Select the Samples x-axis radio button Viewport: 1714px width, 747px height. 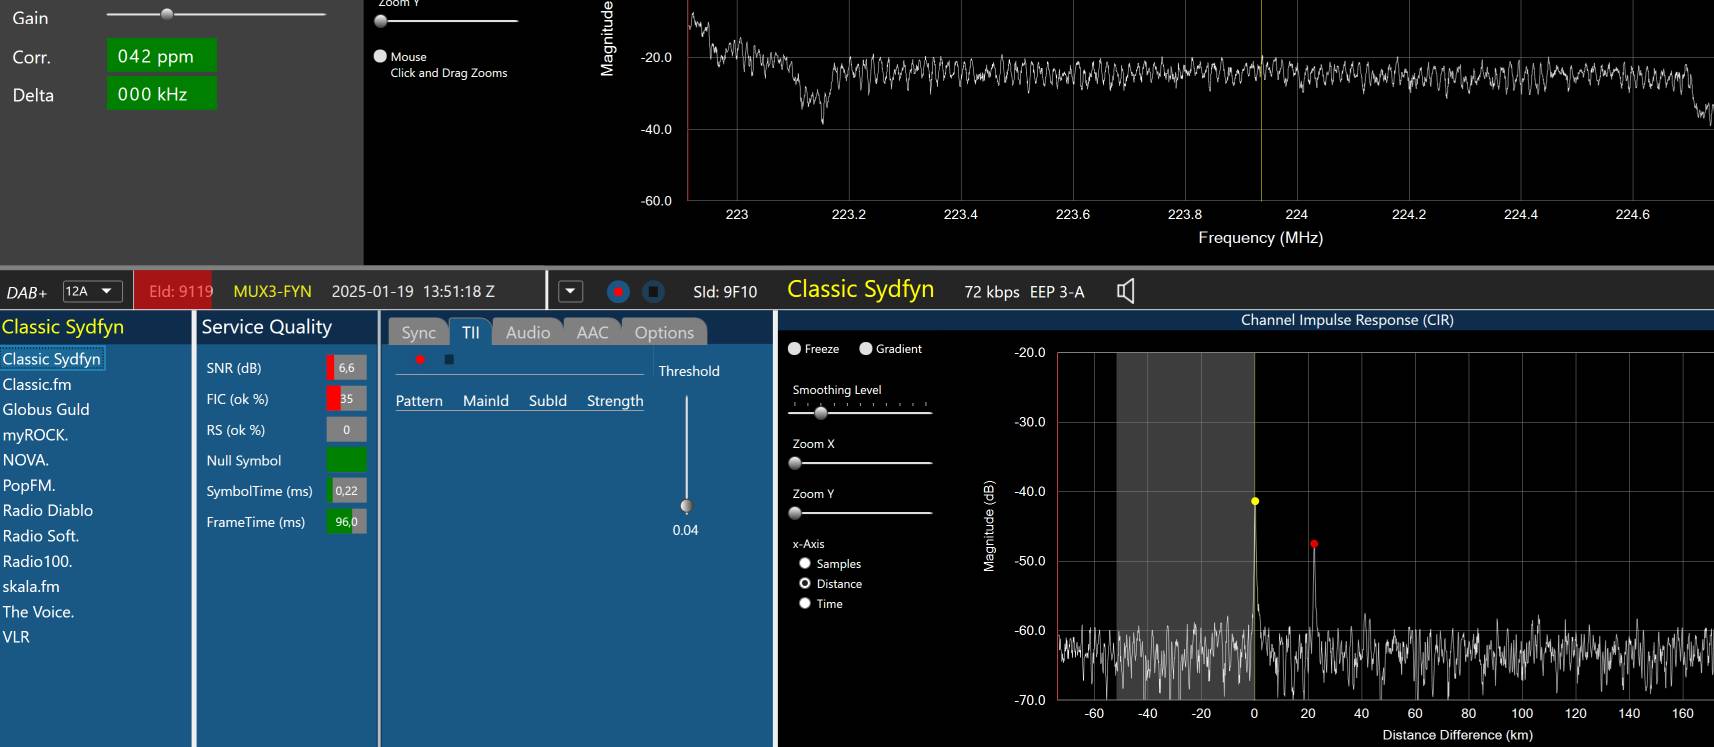(x=805, y=564)
